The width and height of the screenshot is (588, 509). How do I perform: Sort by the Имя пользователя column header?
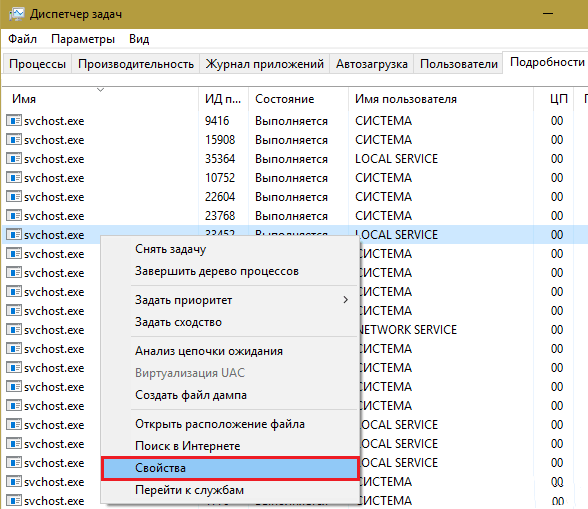[x=406, y=99]
